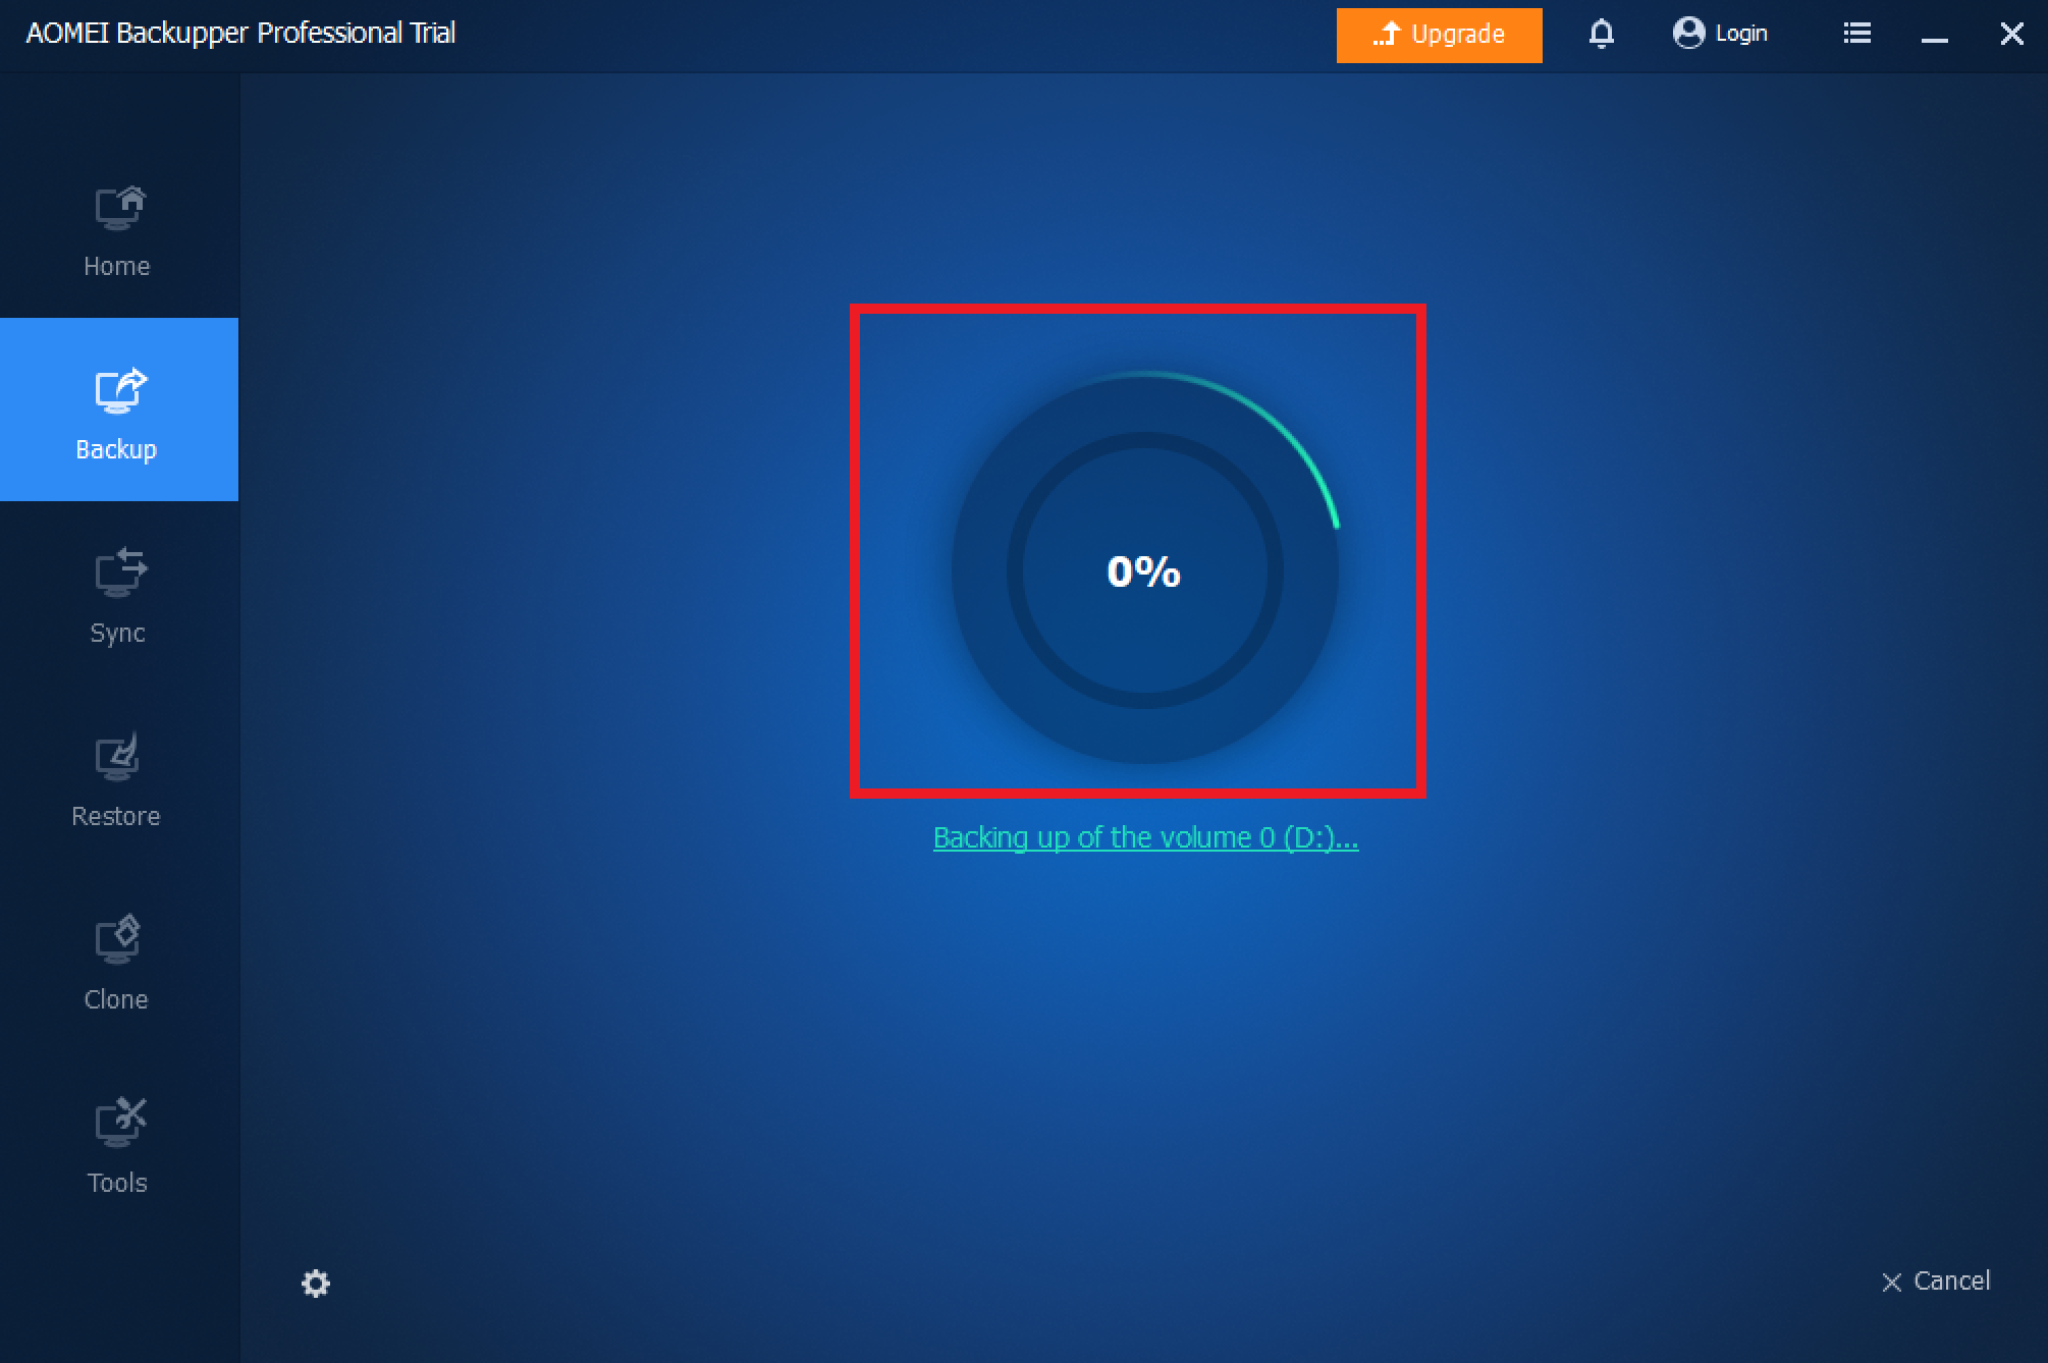Click the notification bell icon
Viewport: 2048px width, 1363px height.
click(1600, 34)
